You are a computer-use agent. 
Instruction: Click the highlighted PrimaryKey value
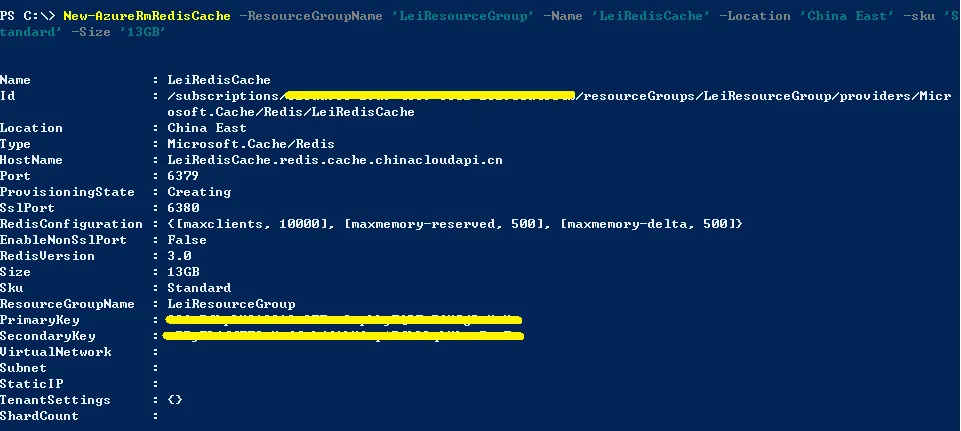pos(343,319)
